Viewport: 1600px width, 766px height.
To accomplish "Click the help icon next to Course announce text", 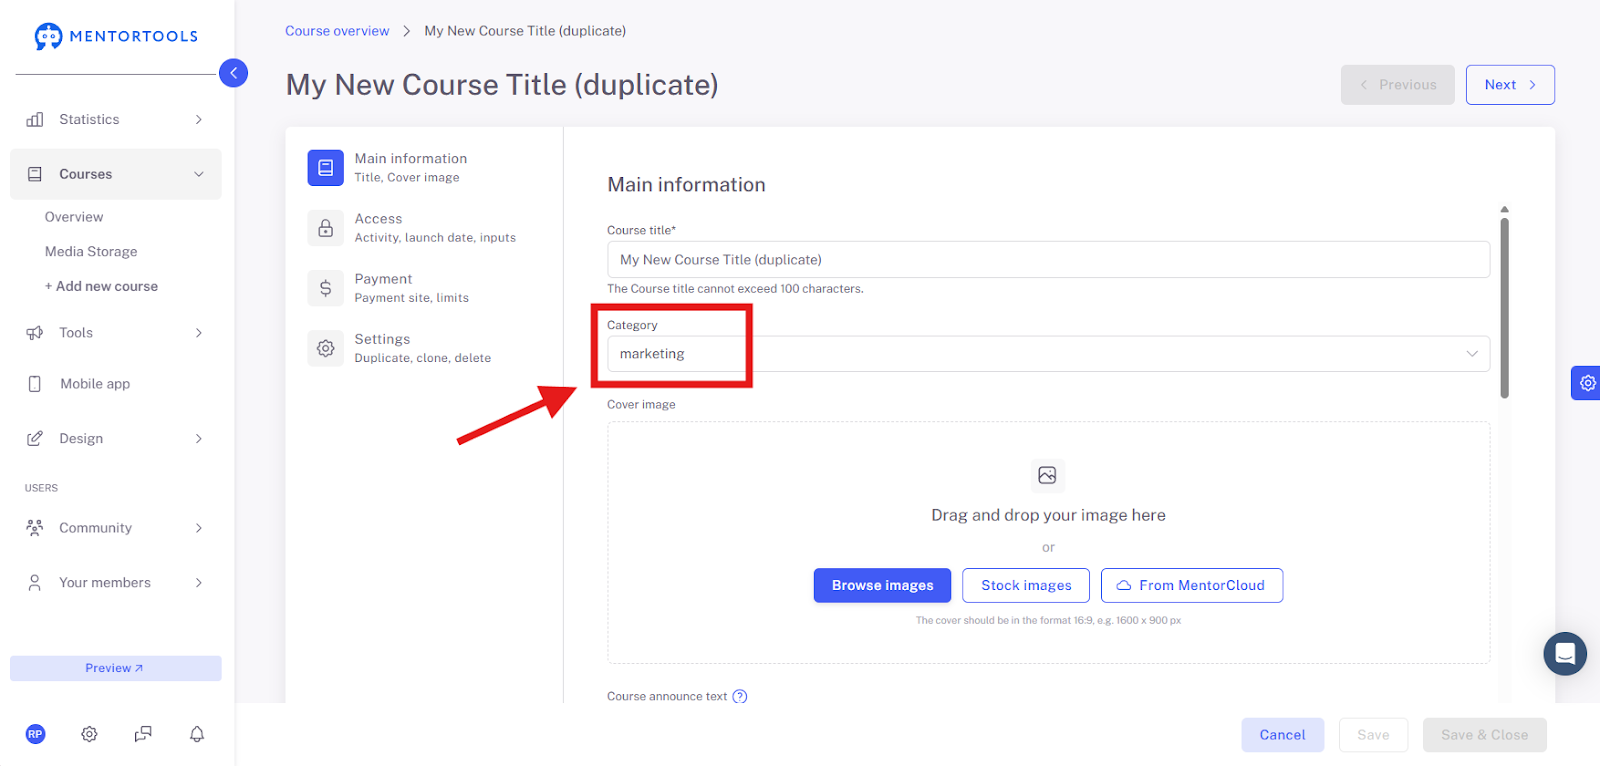I will coord(740,697).
